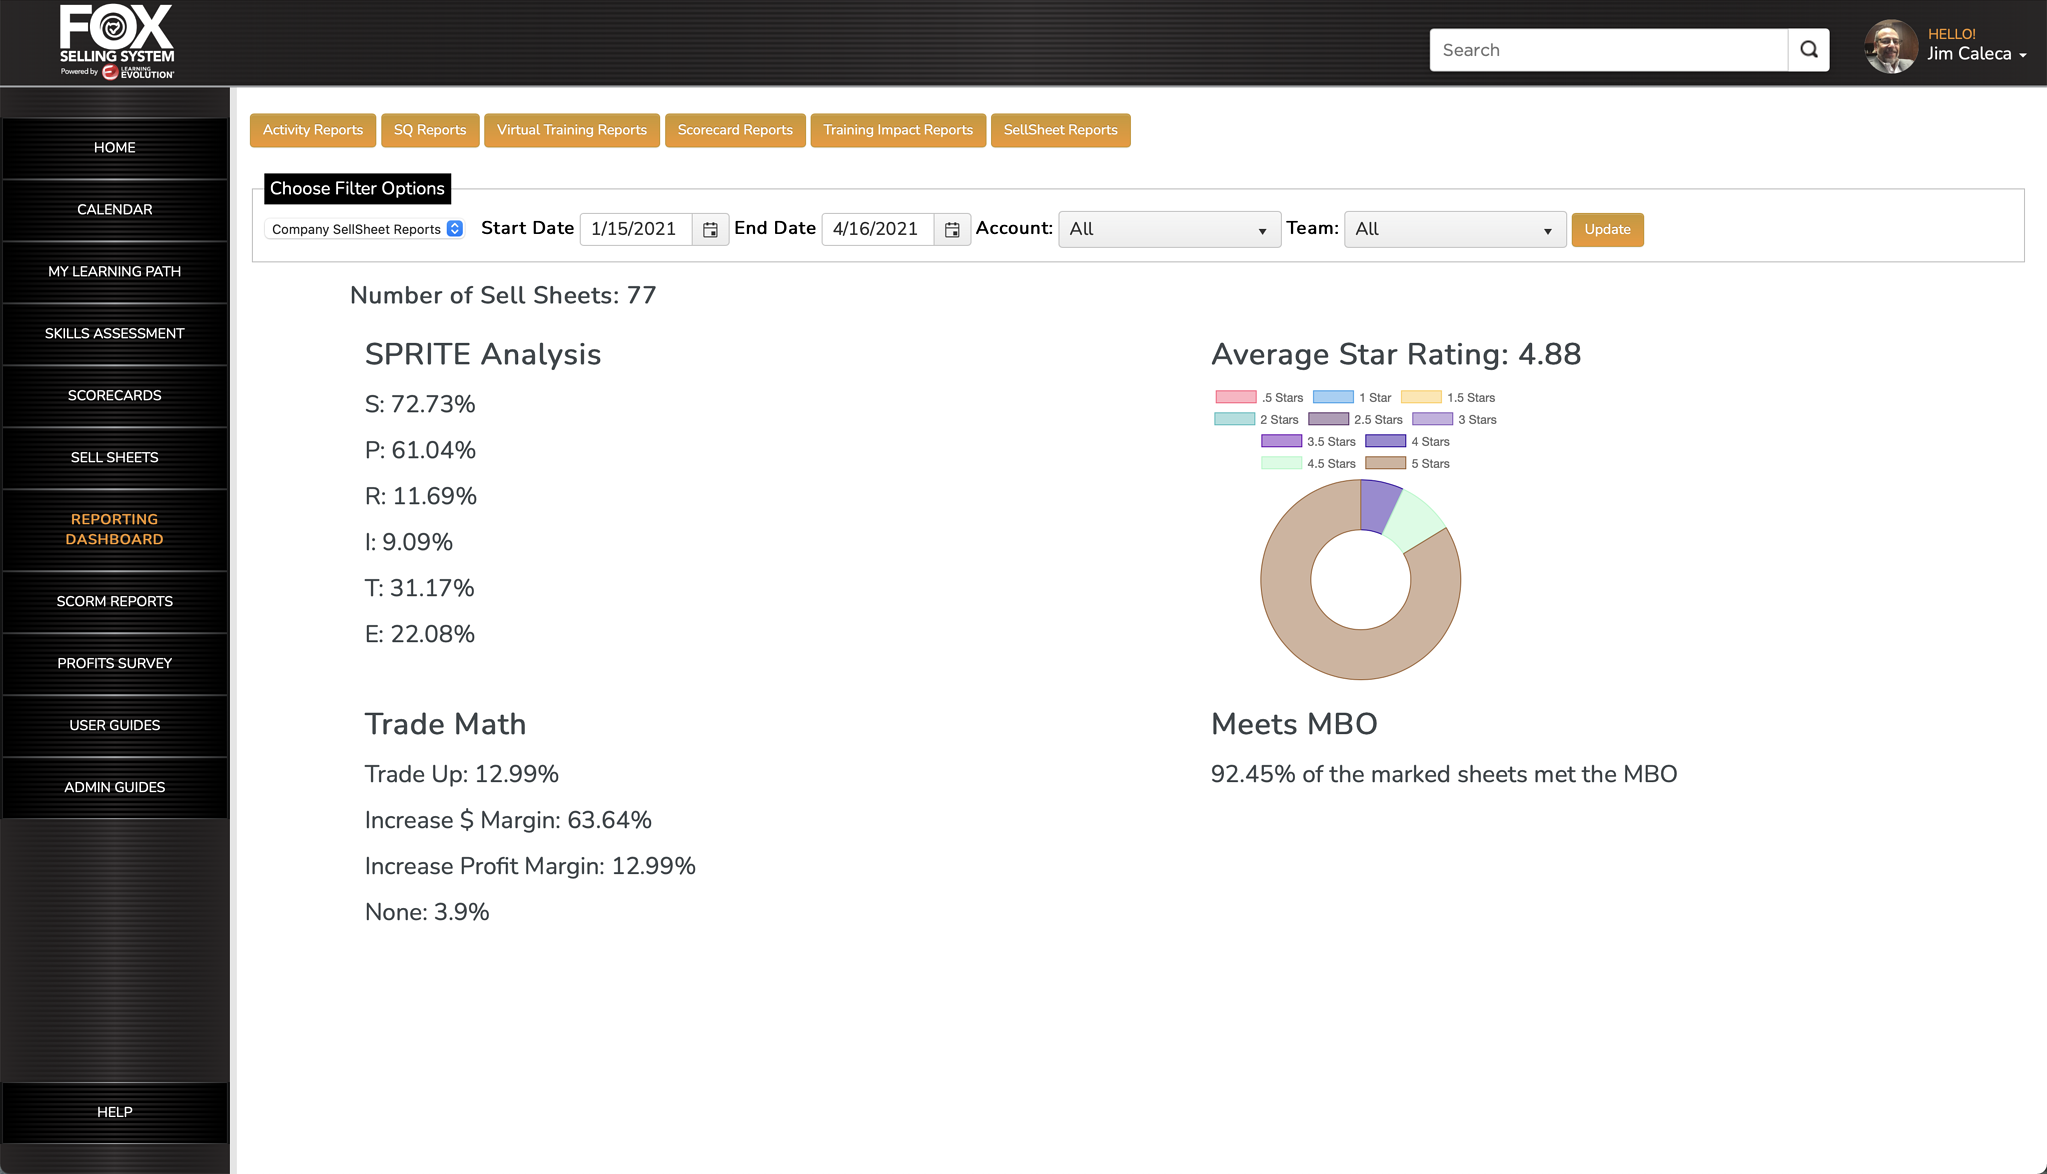Select the Reporting Dashboard sidebar item
The image size is (2047, 1174).
(x=114, y=529)
